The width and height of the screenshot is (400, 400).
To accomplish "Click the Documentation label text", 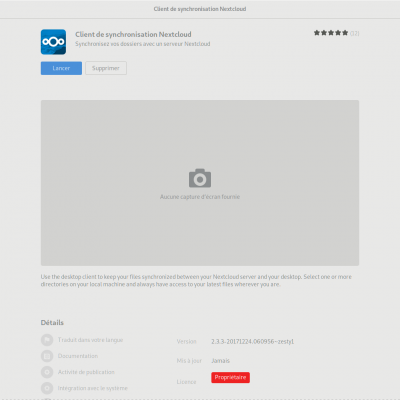I will click(x=78, y=356).
